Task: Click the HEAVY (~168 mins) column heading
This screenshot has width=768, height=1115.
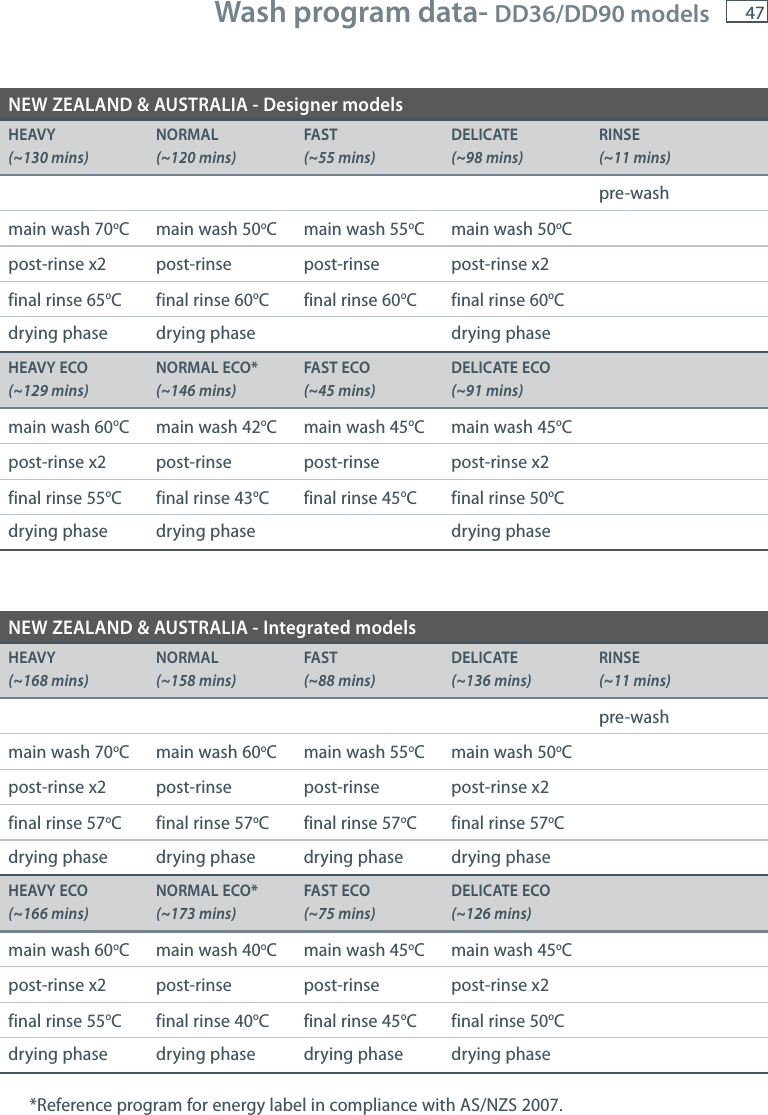Action: point(48,669)
